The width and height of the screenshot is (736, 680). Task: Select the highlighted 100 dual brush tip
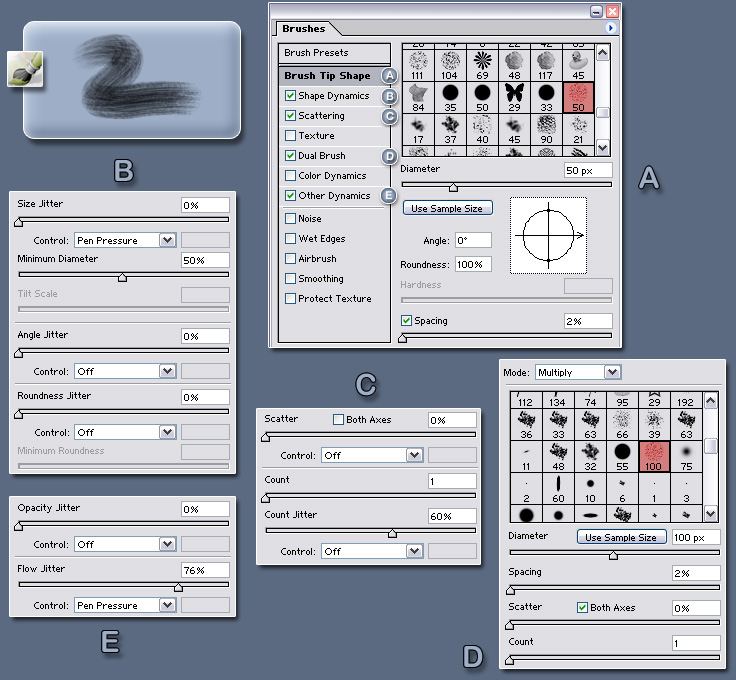pyautogui.click(x=653, y=457)
